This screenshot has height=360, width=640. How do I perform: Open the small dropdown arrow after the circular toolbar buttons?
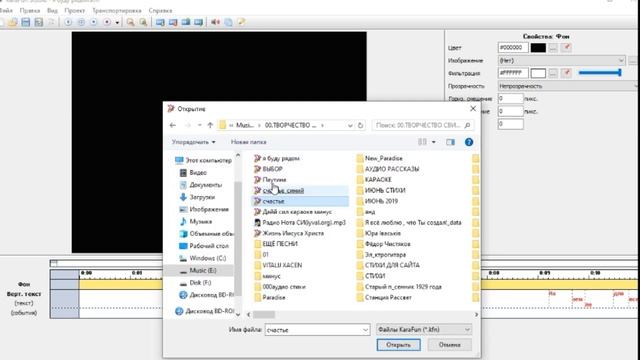click(x=117, y=22)
